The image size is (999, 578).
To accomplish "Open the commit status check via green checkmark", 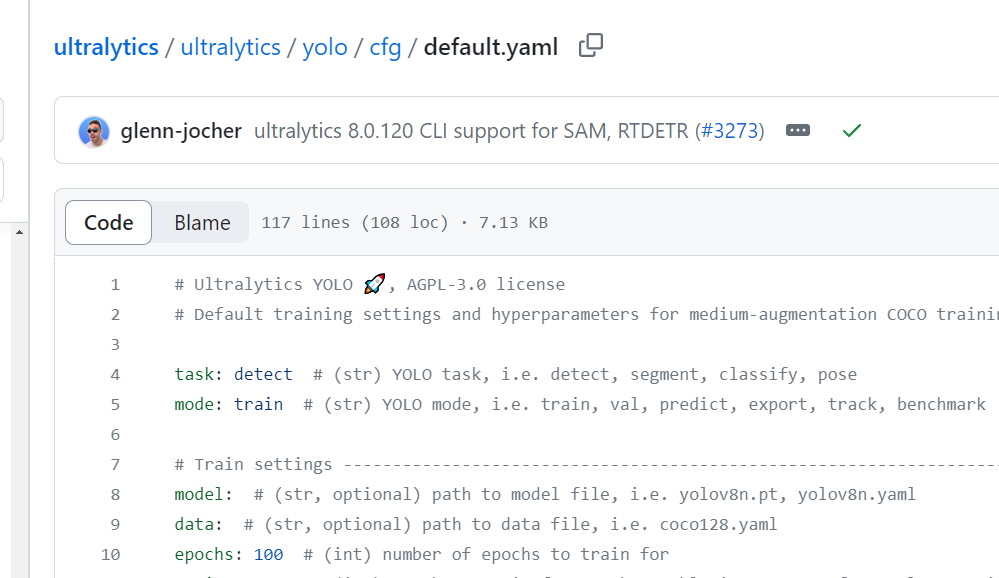I will pos(851,130).
